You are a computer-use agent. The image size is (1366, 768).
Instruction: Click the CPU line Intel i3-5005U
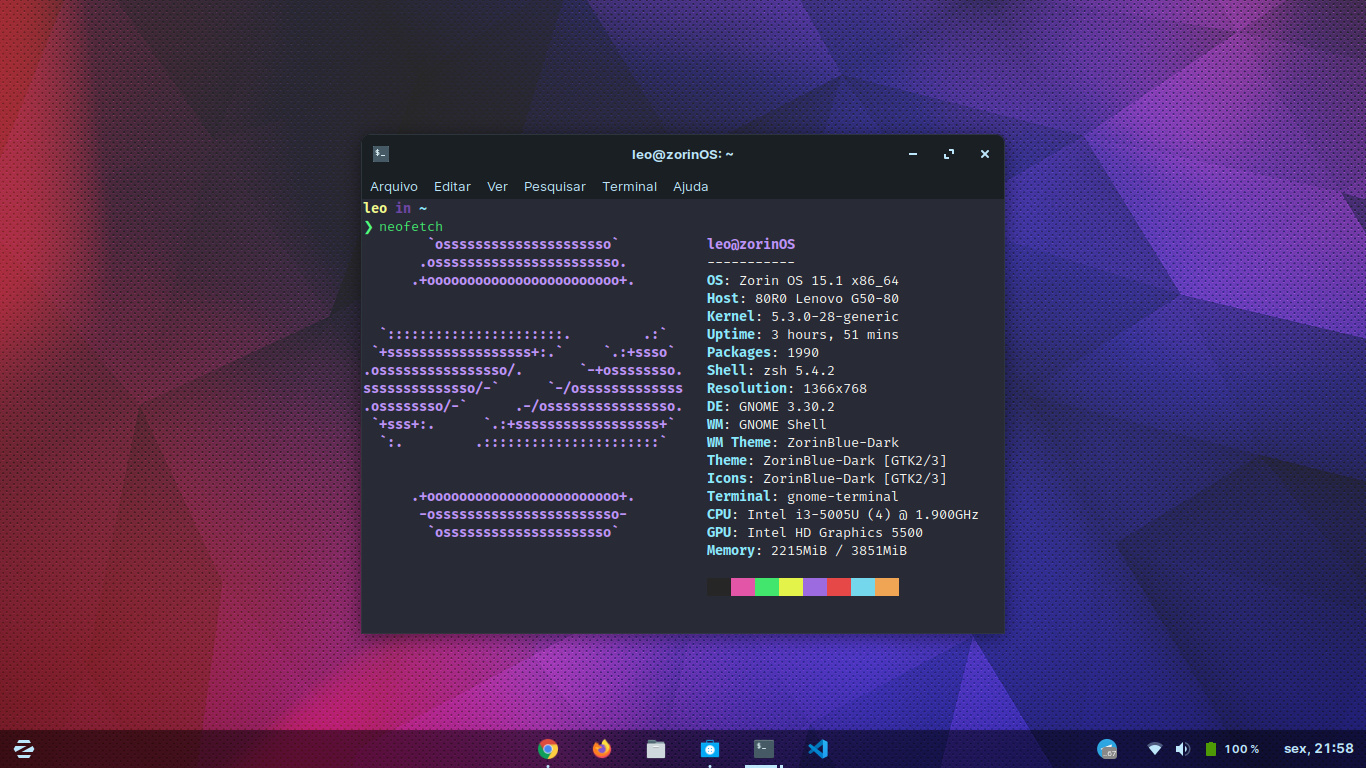pos(843,515)
